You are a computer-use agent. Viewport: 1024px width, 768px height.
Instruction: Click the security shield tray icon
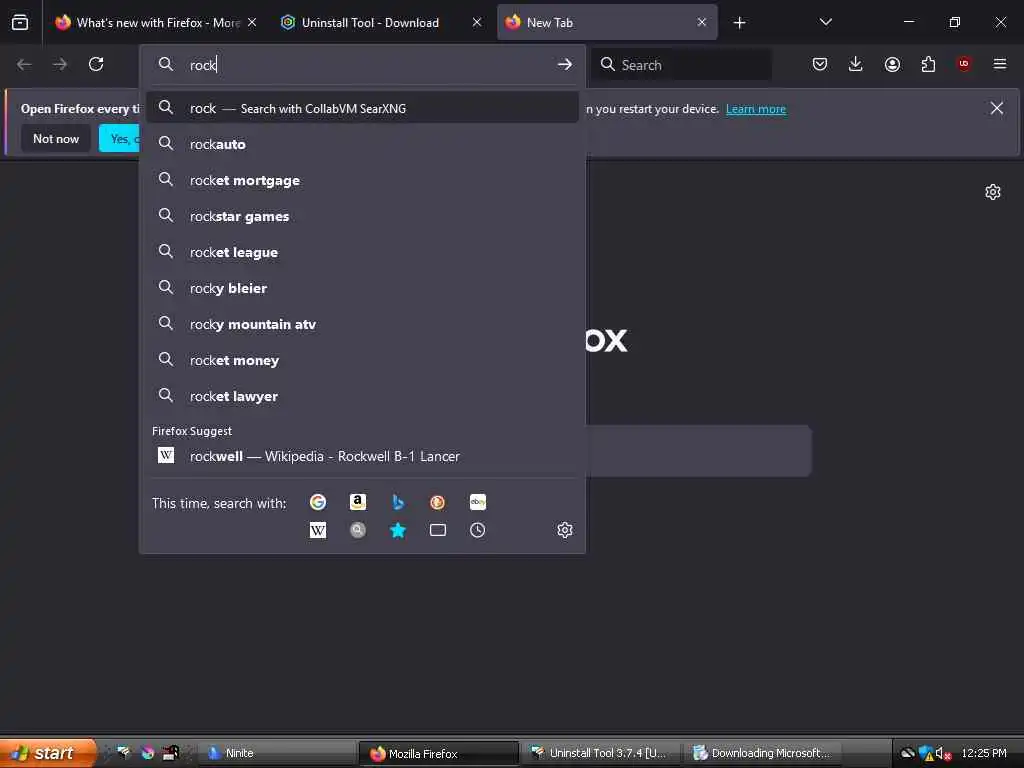click(x=925, y=753)
